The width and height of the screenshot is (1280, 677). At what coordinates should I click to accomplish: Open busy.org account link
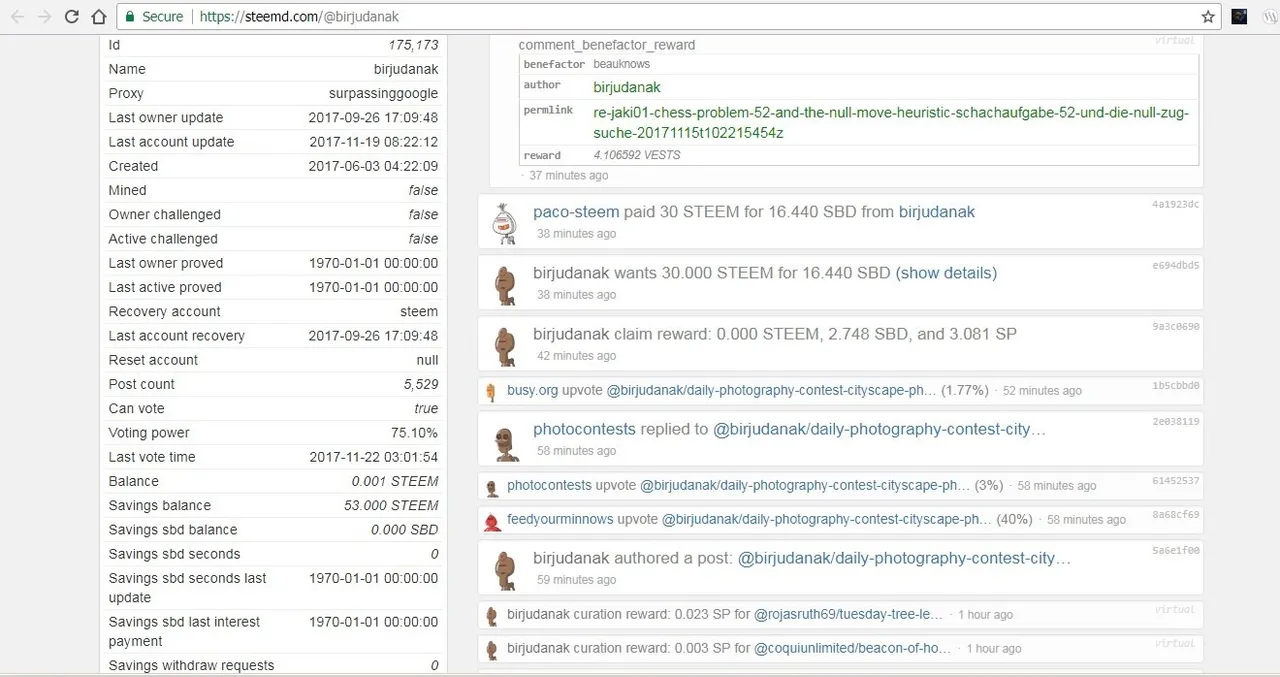tap(532, 390)
